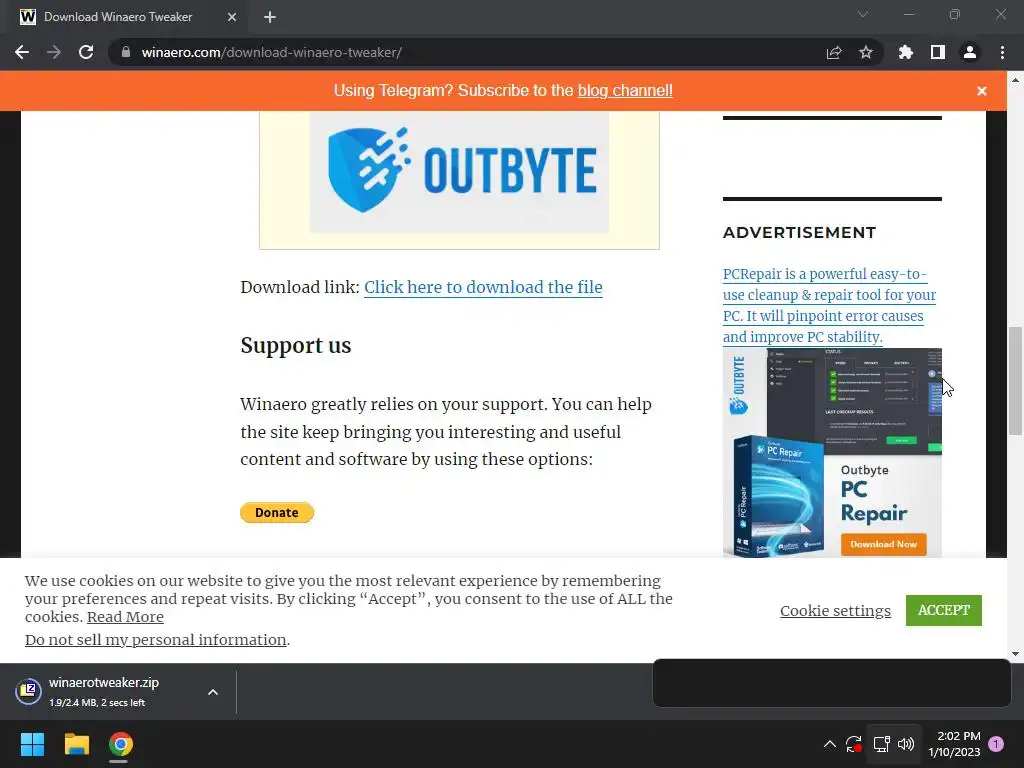Open the PCRepair advertisement text link
1024x768 pixels.
pyautogui.click(x=829, y=306)
